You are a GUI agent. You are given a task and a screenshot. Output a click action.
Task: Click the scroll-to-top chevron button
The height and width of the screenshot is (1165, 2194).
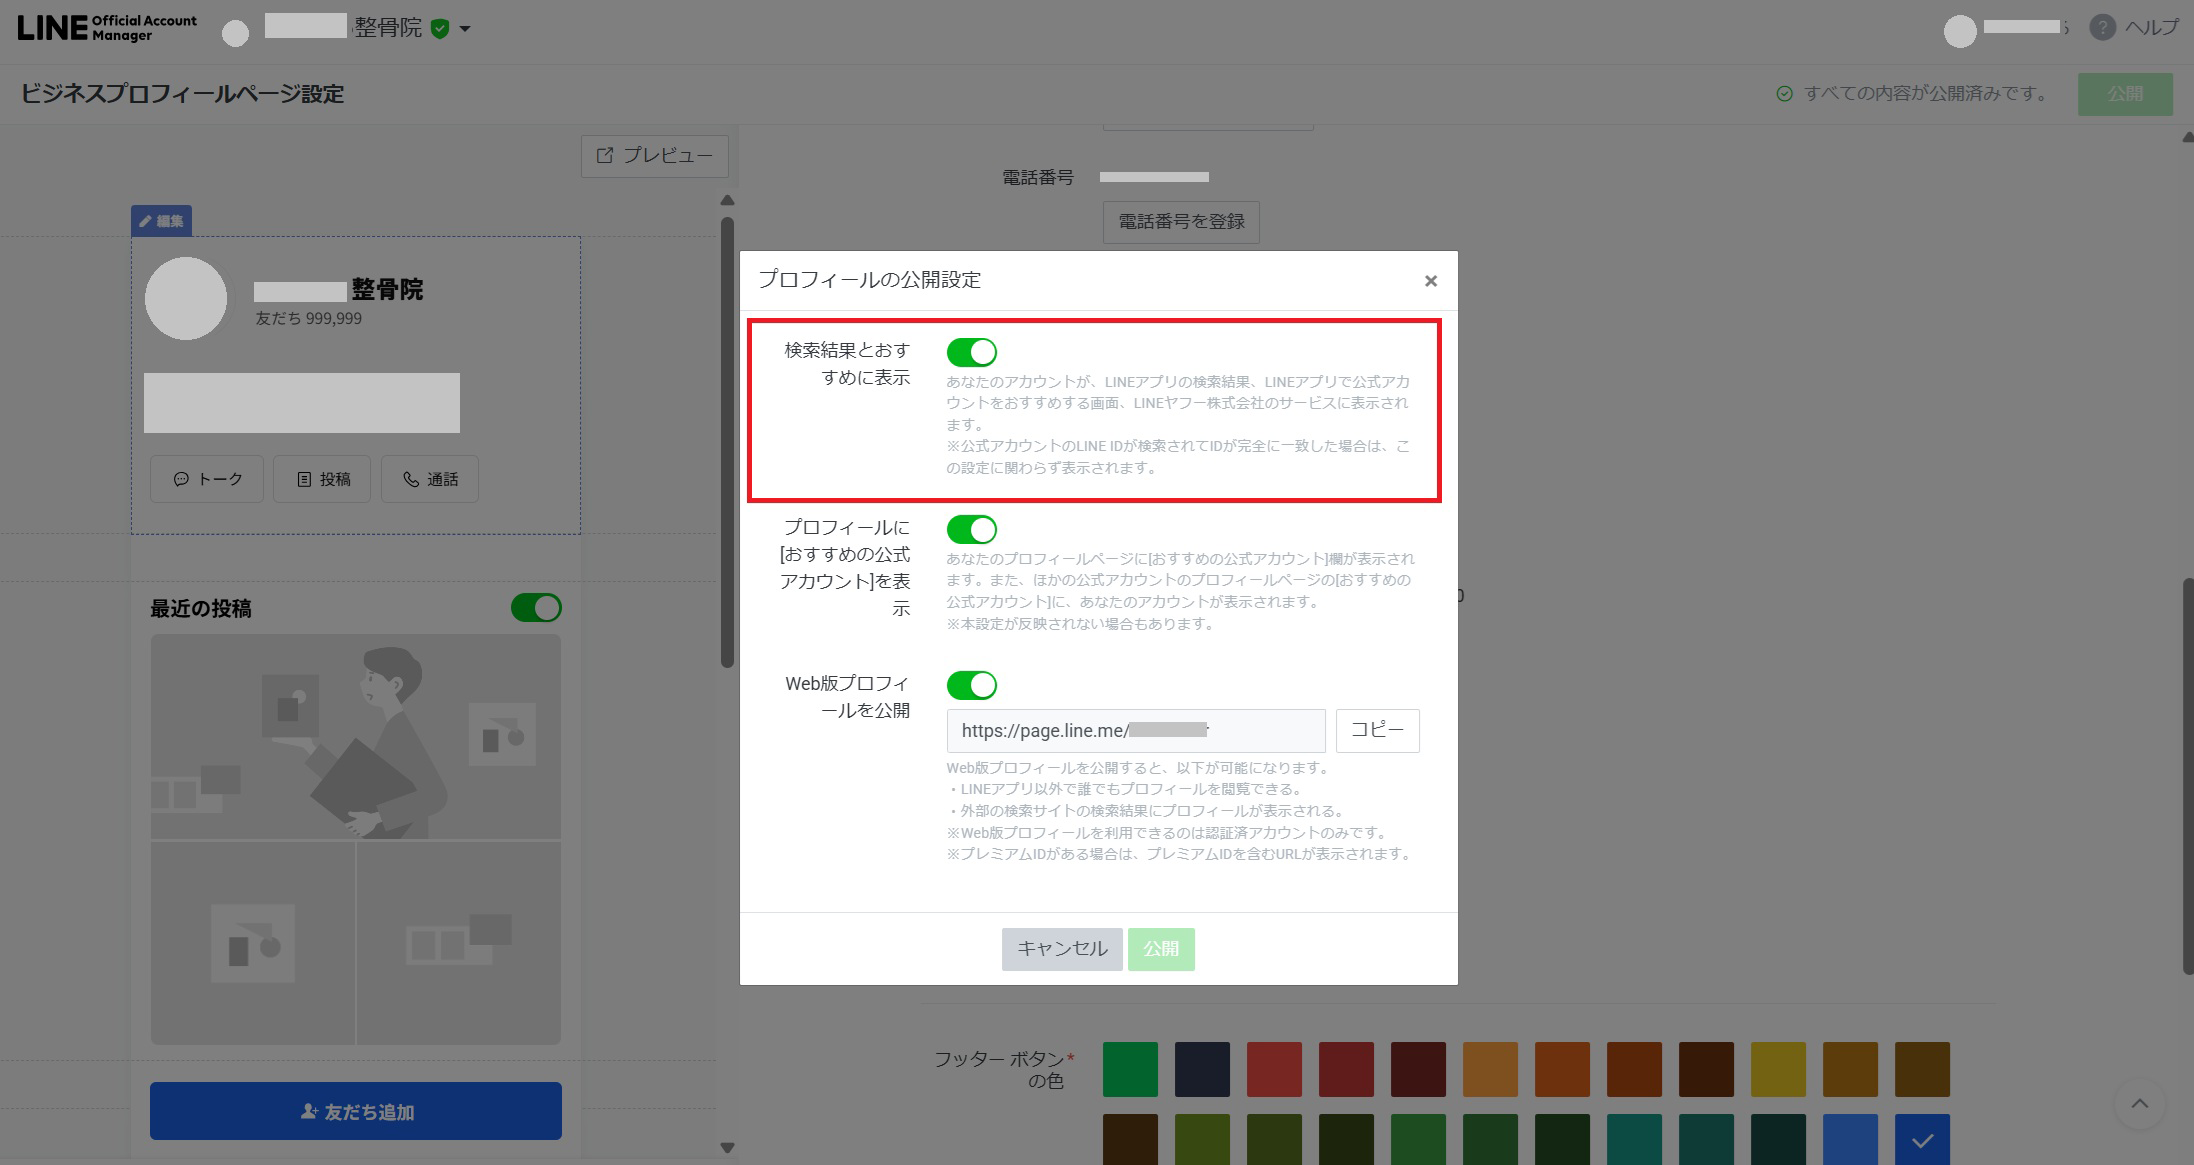click(2140, 1104)
